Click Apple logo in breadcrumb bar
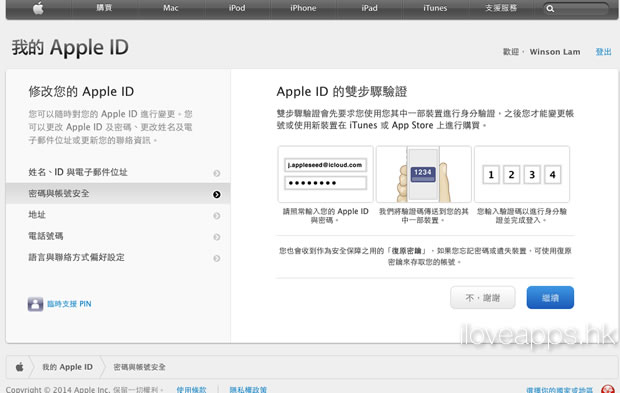The width and height of the screenshot is (620, 393). 19,367
